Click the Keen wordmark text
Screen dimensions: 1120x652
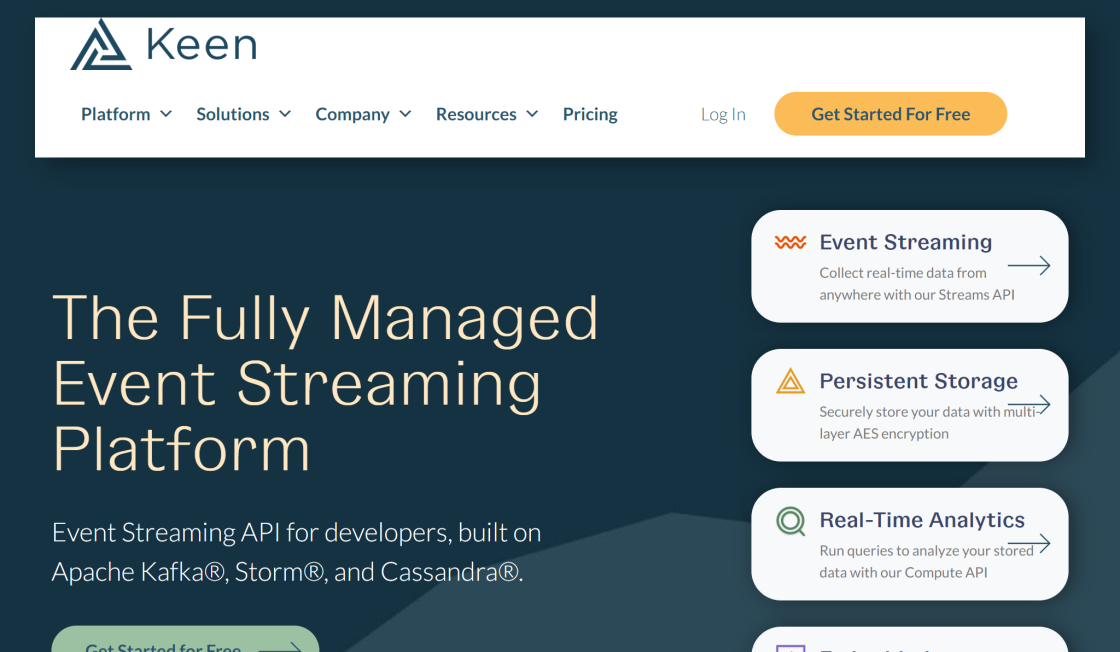201,45
